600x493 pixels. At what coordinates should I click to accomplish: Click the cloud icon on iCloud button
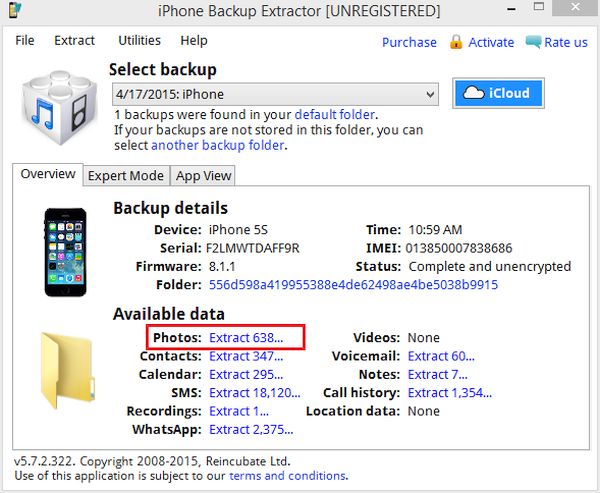click(473, 93)
